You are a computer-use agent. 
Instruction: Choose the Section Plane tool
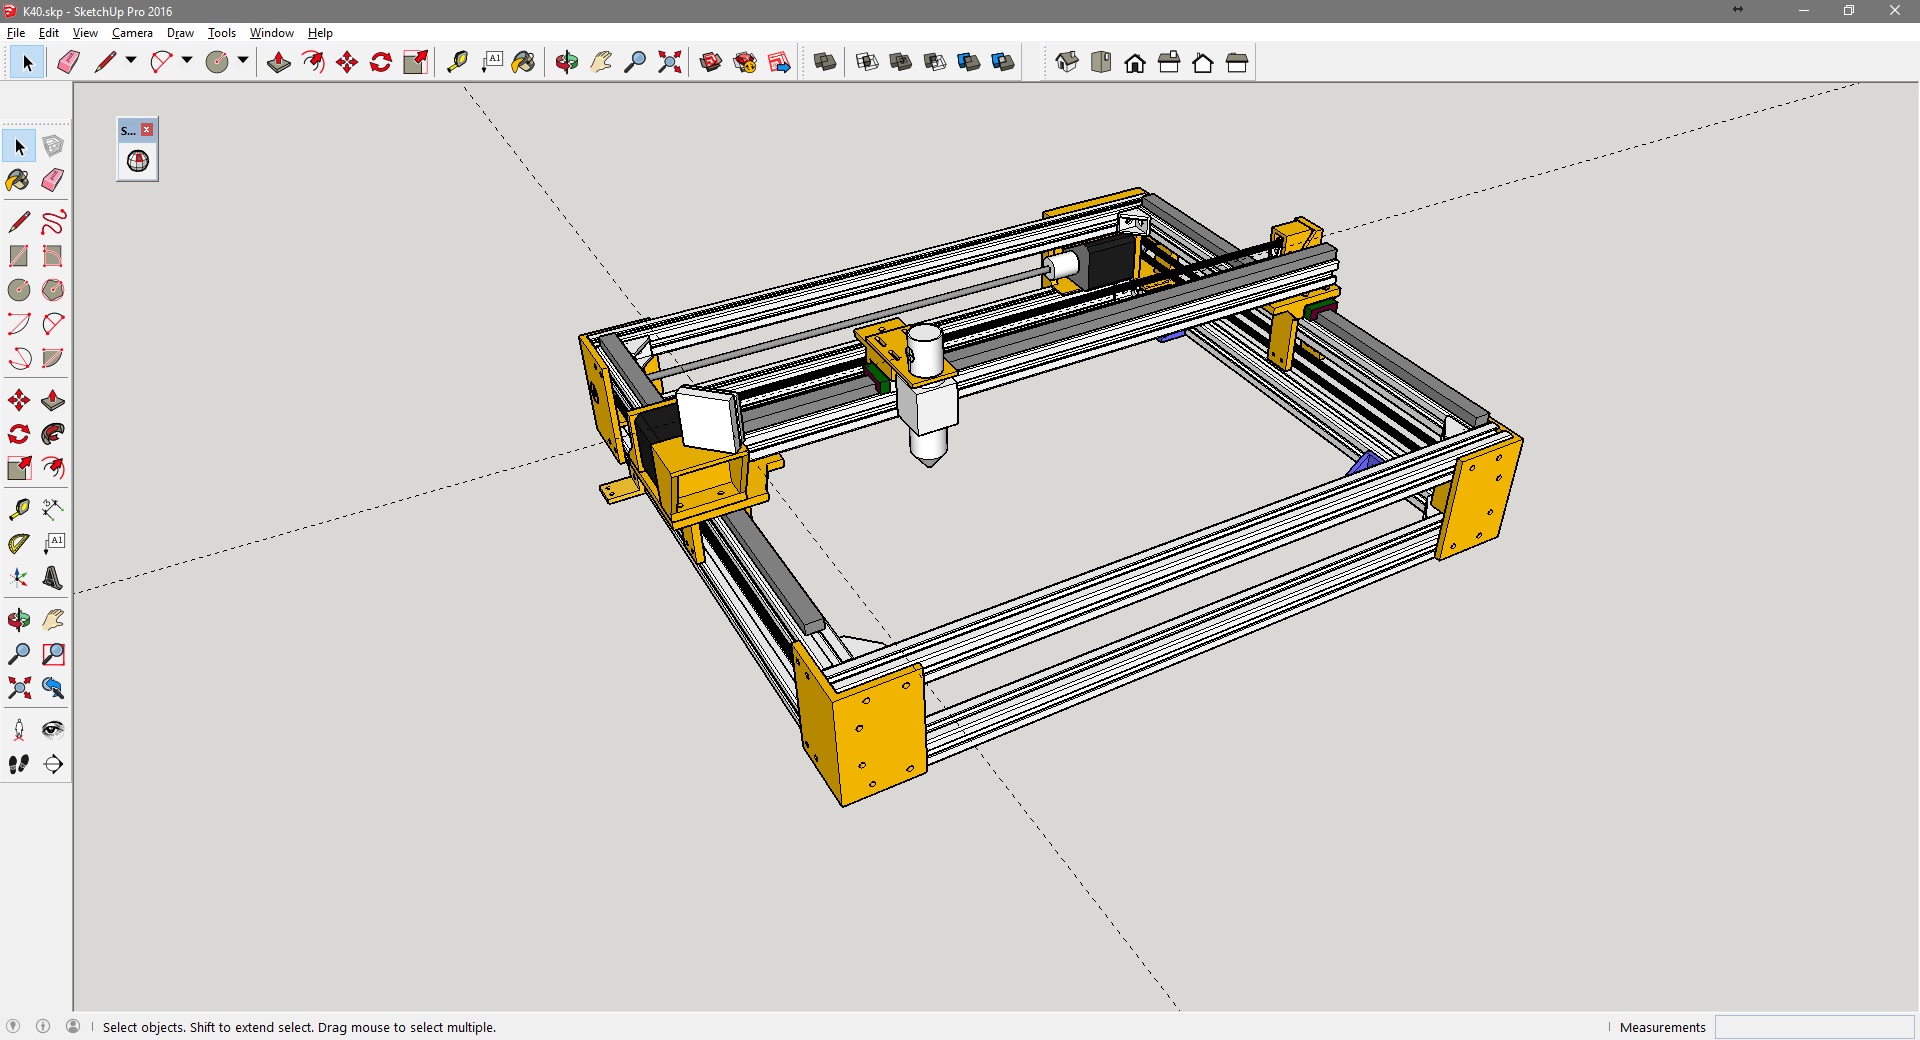coord(53,764)
